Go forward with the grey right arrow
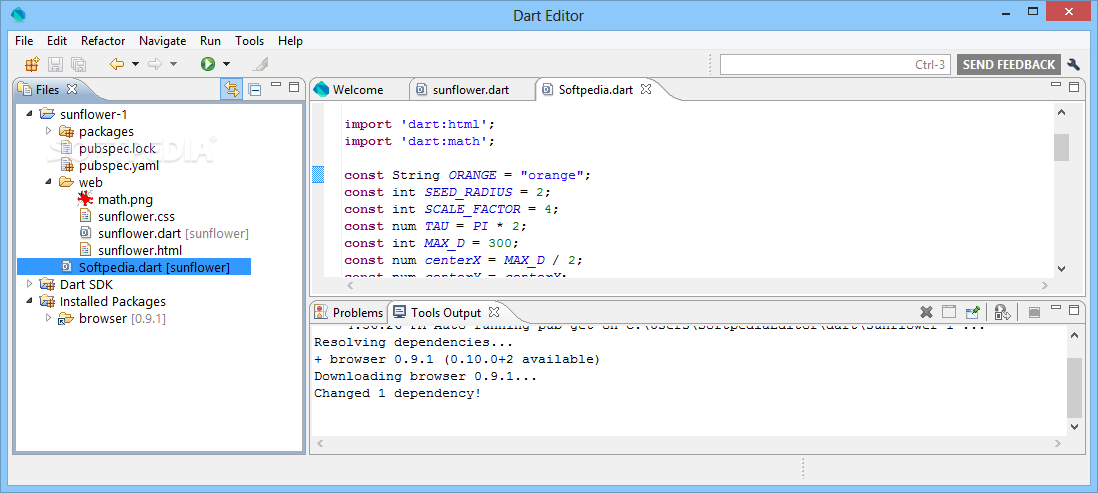The image size is (1098, 493). 155,64
